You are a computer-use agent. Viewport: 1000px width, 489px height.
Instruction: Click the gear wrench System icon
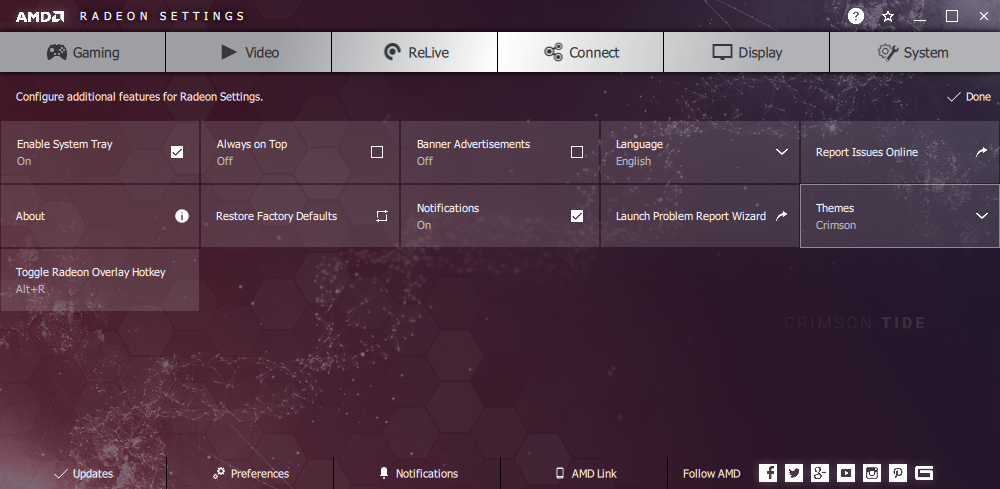888,52
